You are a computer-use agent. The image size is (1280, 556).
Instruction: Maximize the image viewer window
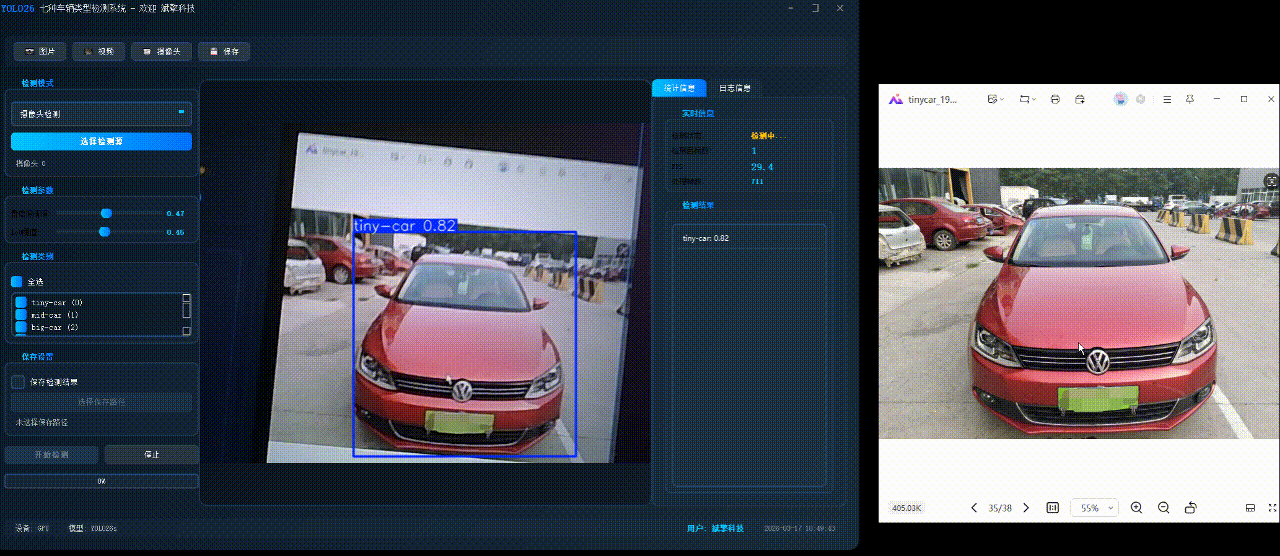click(x=1244, y=99)
